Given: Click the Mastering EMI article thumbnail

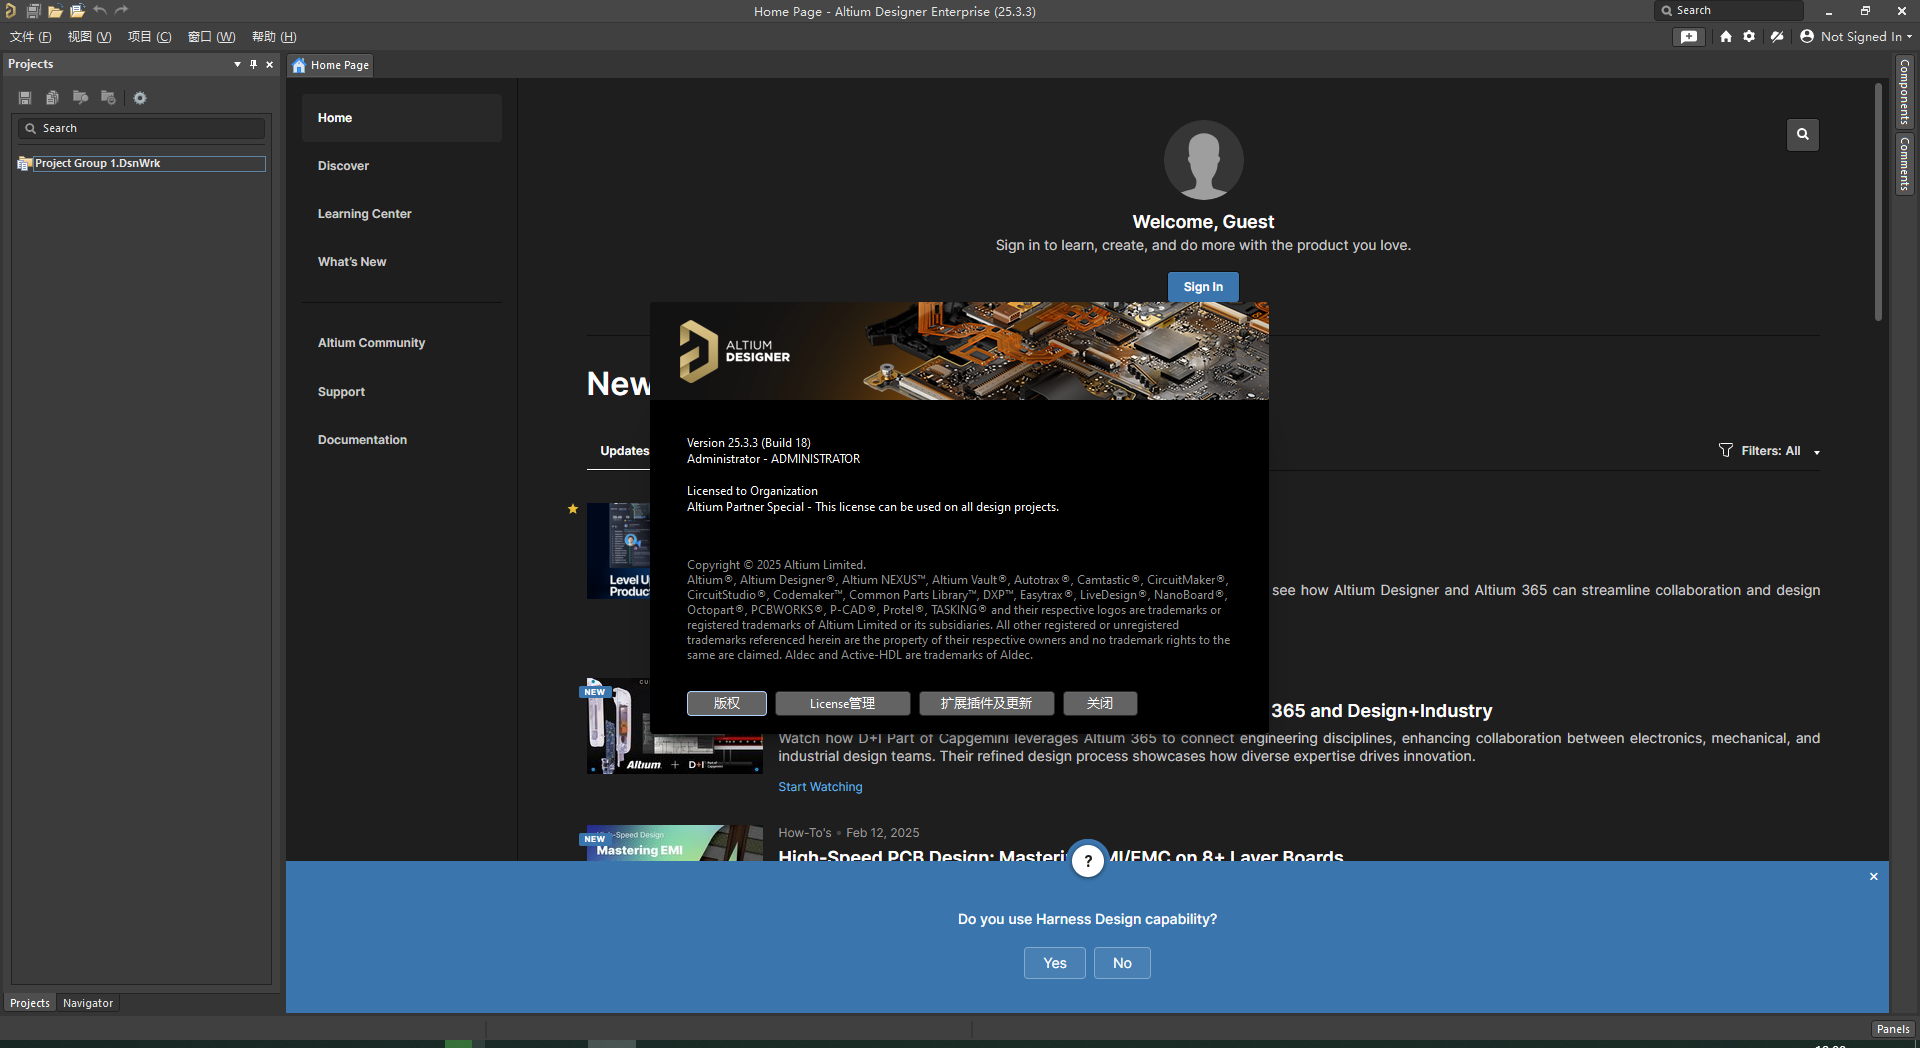Looking at the screenshot, I should (675, 843).
